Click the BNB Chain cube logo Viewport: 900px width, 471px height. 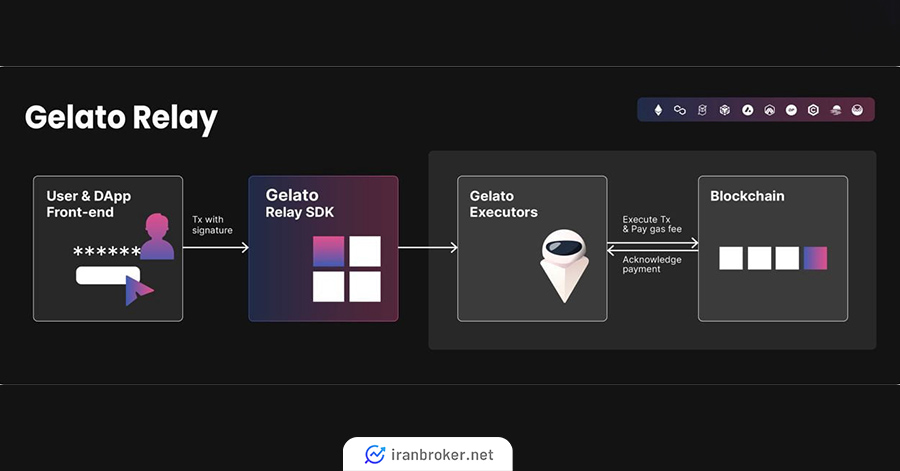pyautogui.click(x=724, y=110)
